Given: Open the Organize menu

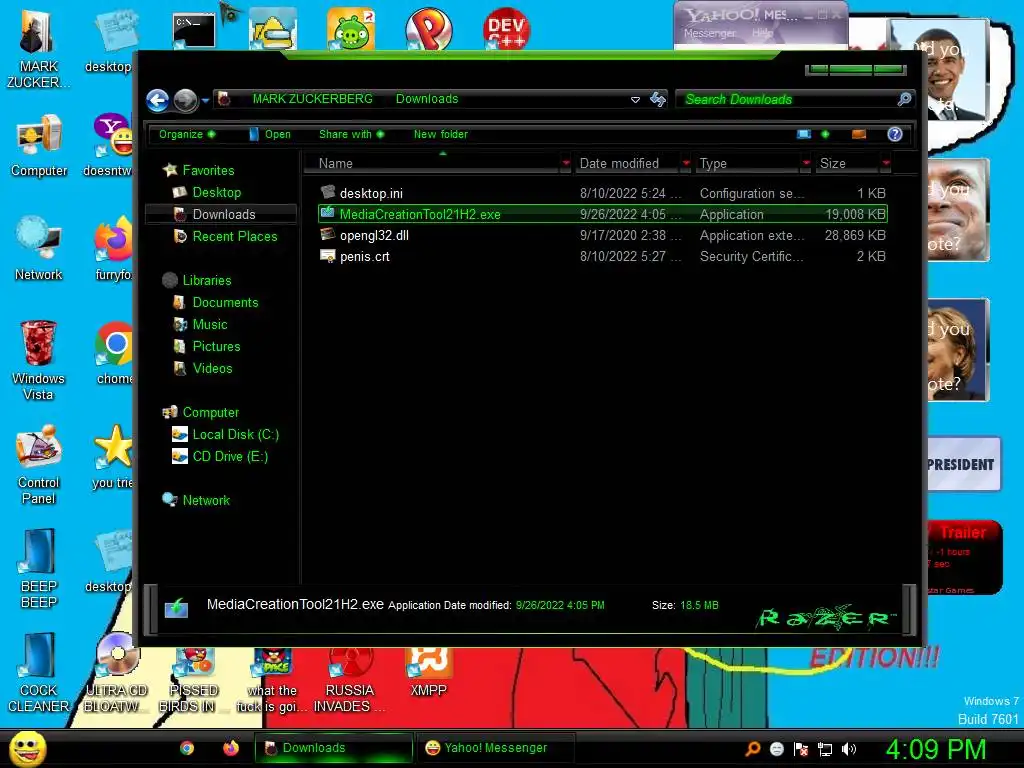Looking at the screenshot, I should [x=187, y=134].
